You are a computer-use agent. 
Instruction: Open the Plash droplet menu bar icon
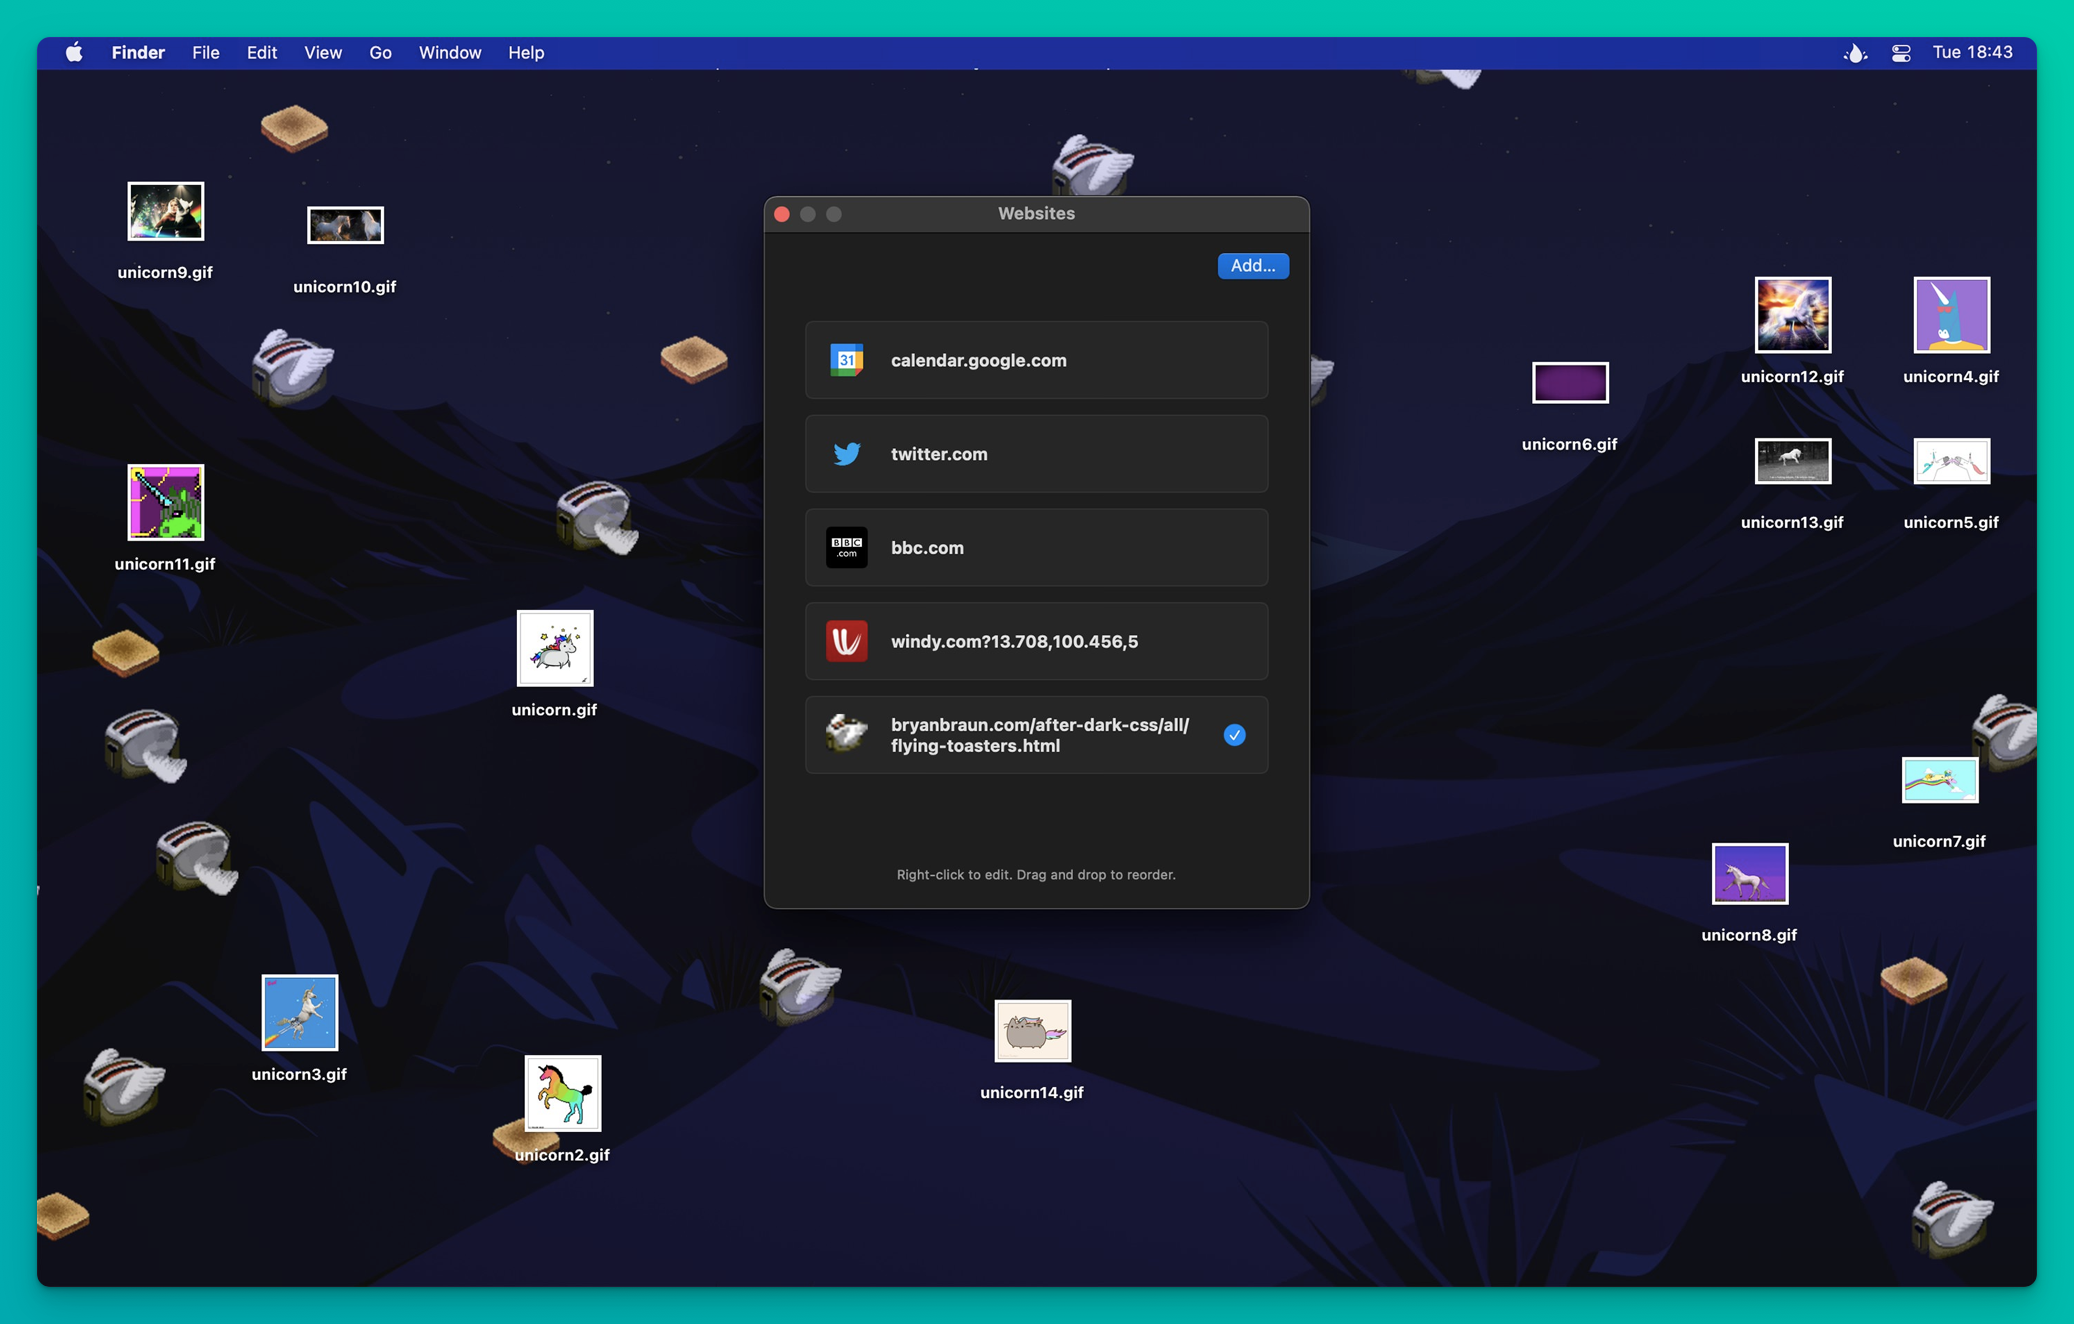pyautogui.click(x=1855, y=53)
